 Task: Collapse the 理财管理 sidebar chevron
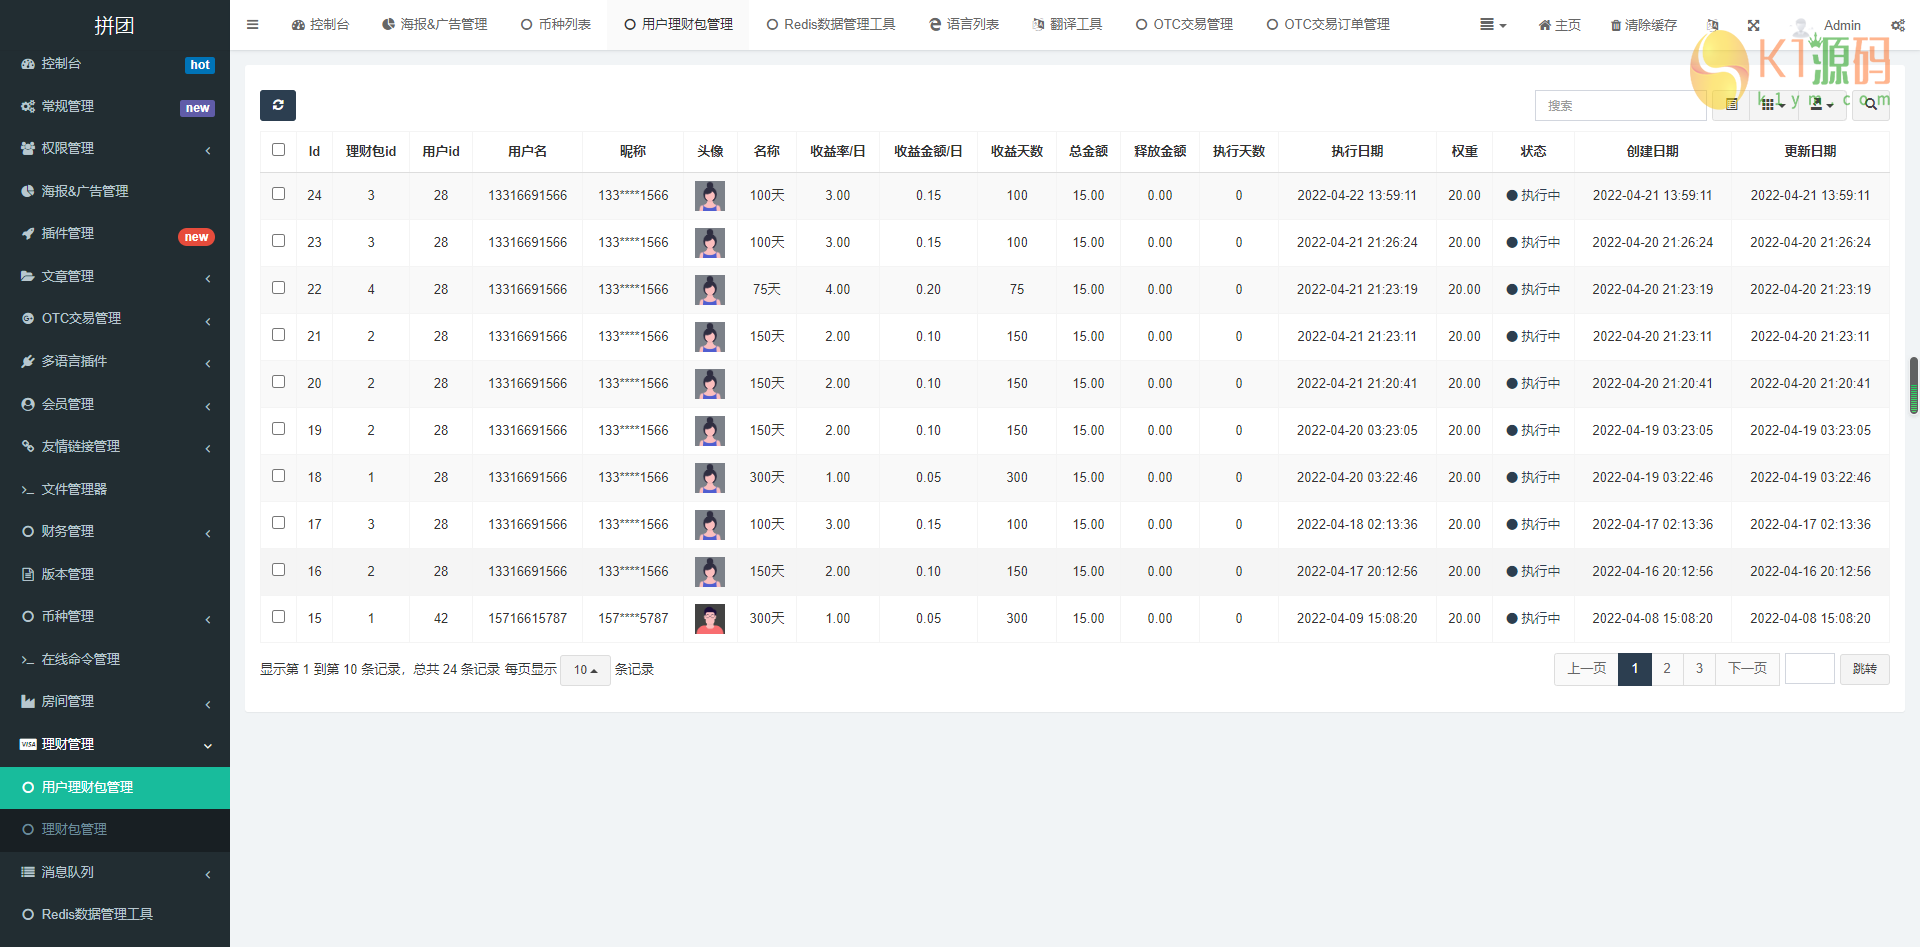(x=208, y=745)
